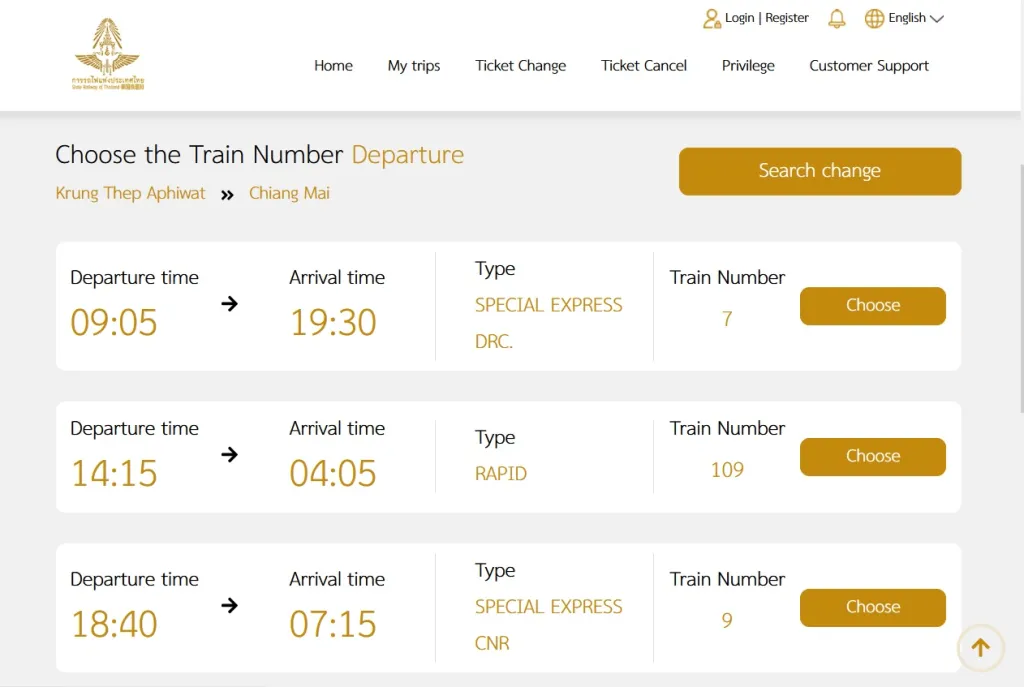Click the Login link

coord(739,18)
